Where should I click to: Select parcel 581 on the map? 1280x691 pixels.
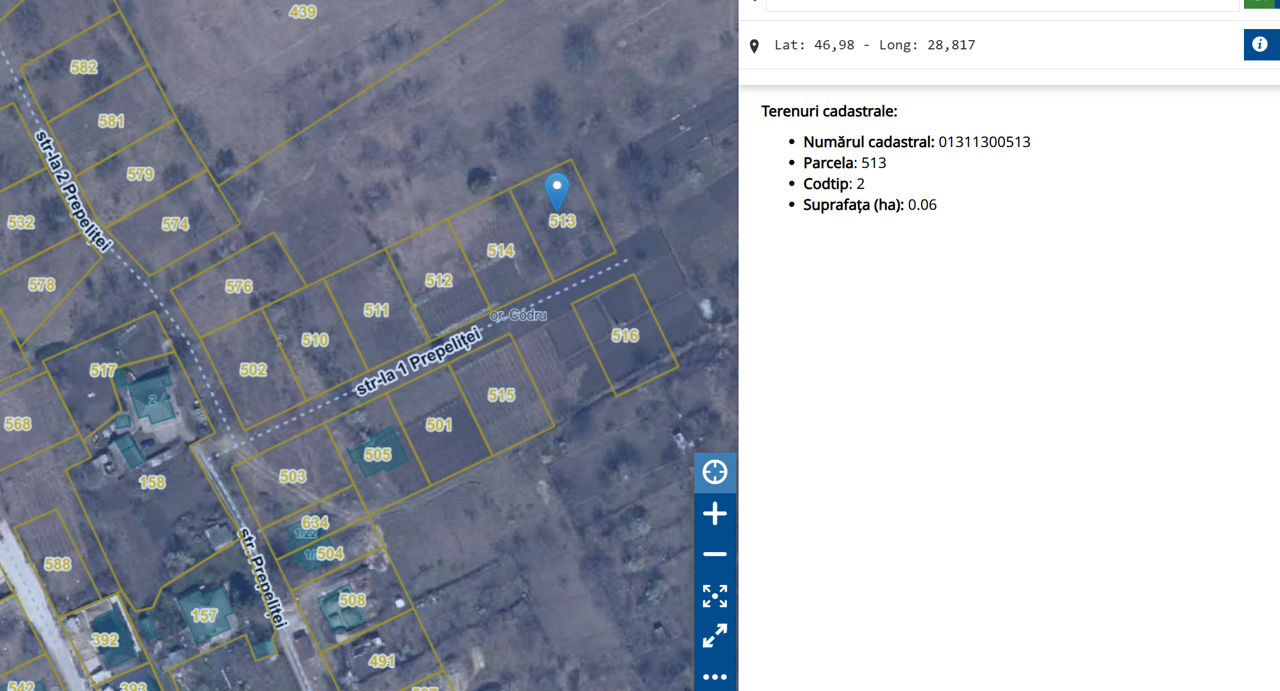[x=111, y=121]
